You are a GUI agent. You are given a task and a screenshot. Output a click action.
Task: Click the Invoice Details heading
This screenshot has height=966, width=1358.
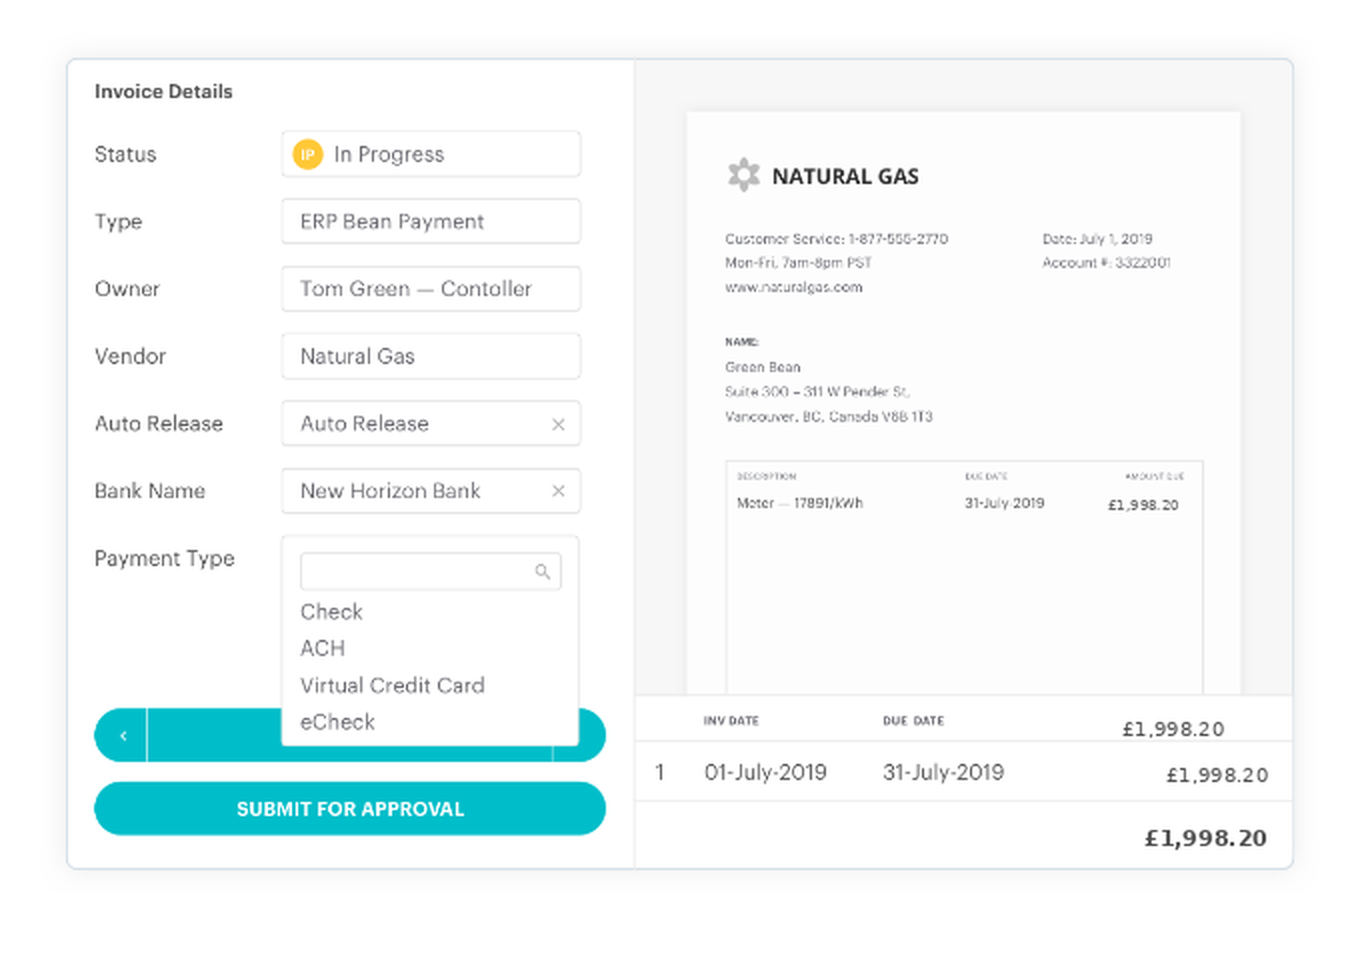pos(163,91)
